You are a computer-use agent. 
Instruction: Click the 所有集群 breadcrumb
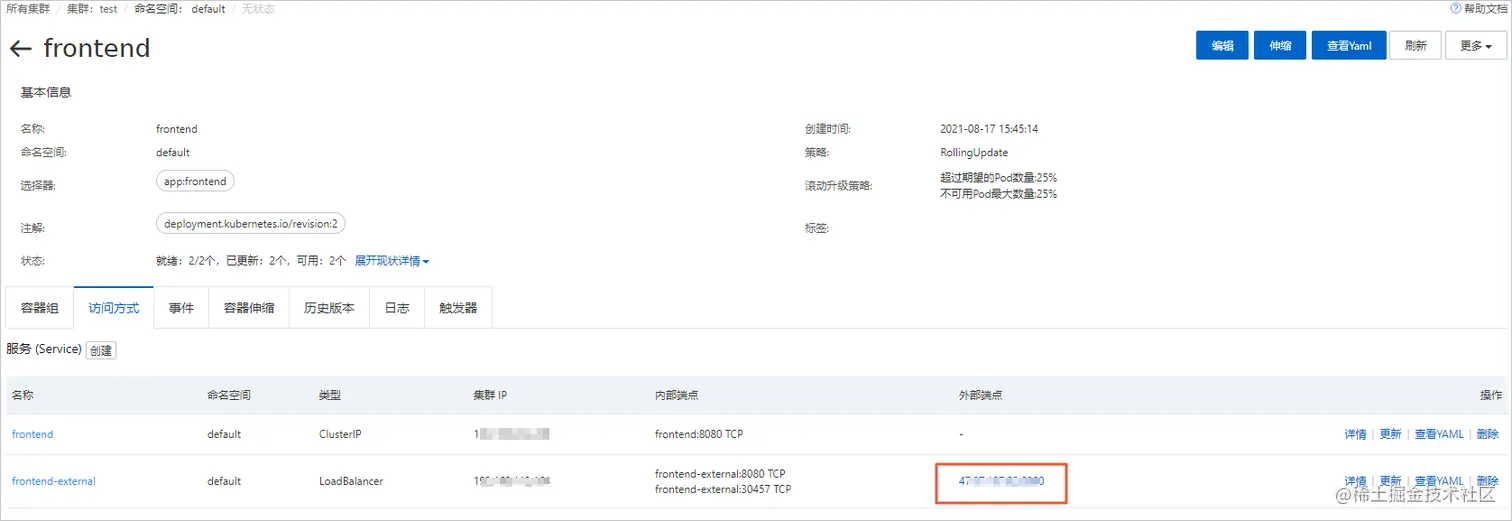pyautogui.click(x=28, y=8)
